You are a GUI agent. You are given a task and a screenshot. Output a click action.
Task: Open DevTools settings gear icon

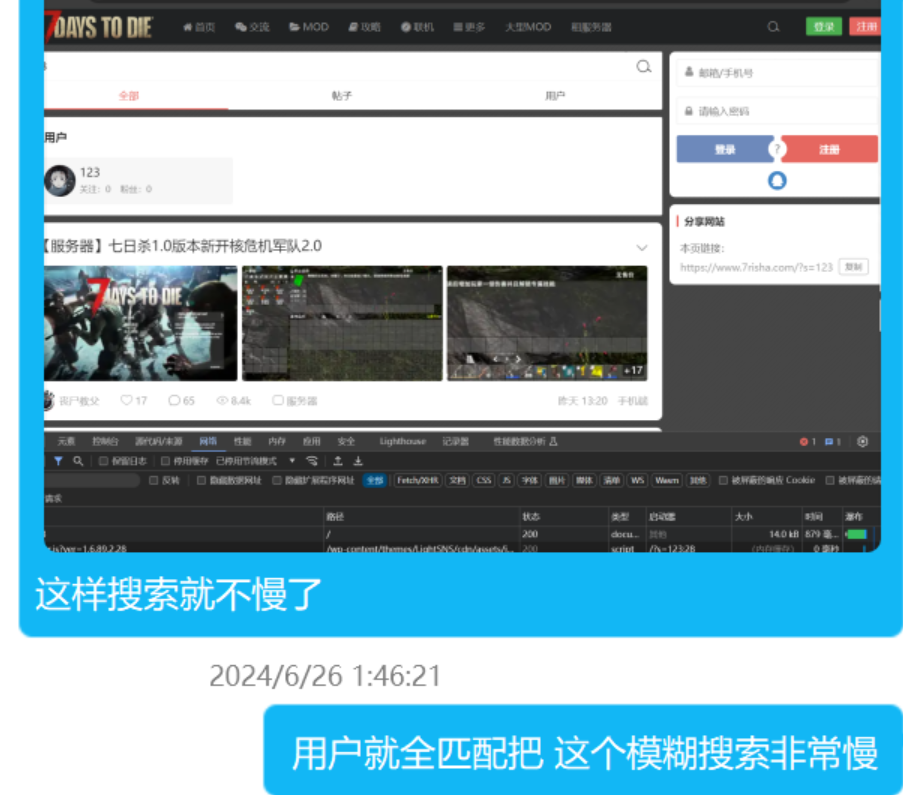pos(862,441)
